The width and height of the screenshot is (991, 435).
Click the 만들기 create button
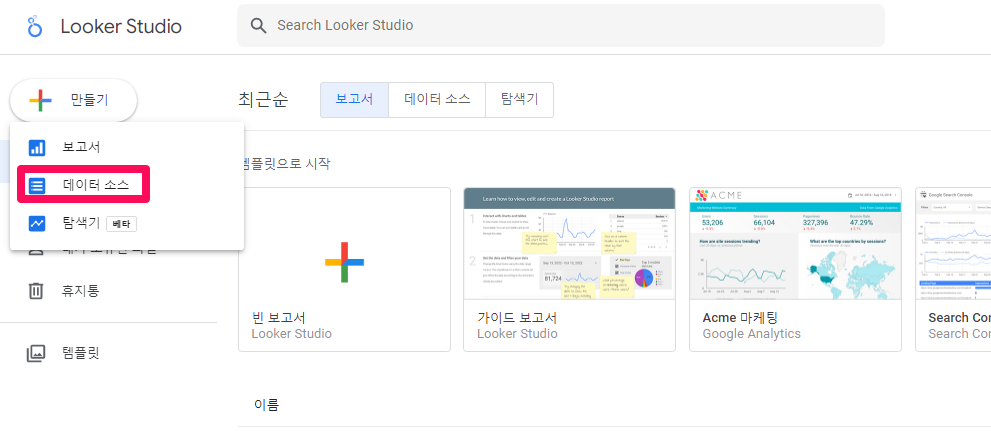(73, 100)
